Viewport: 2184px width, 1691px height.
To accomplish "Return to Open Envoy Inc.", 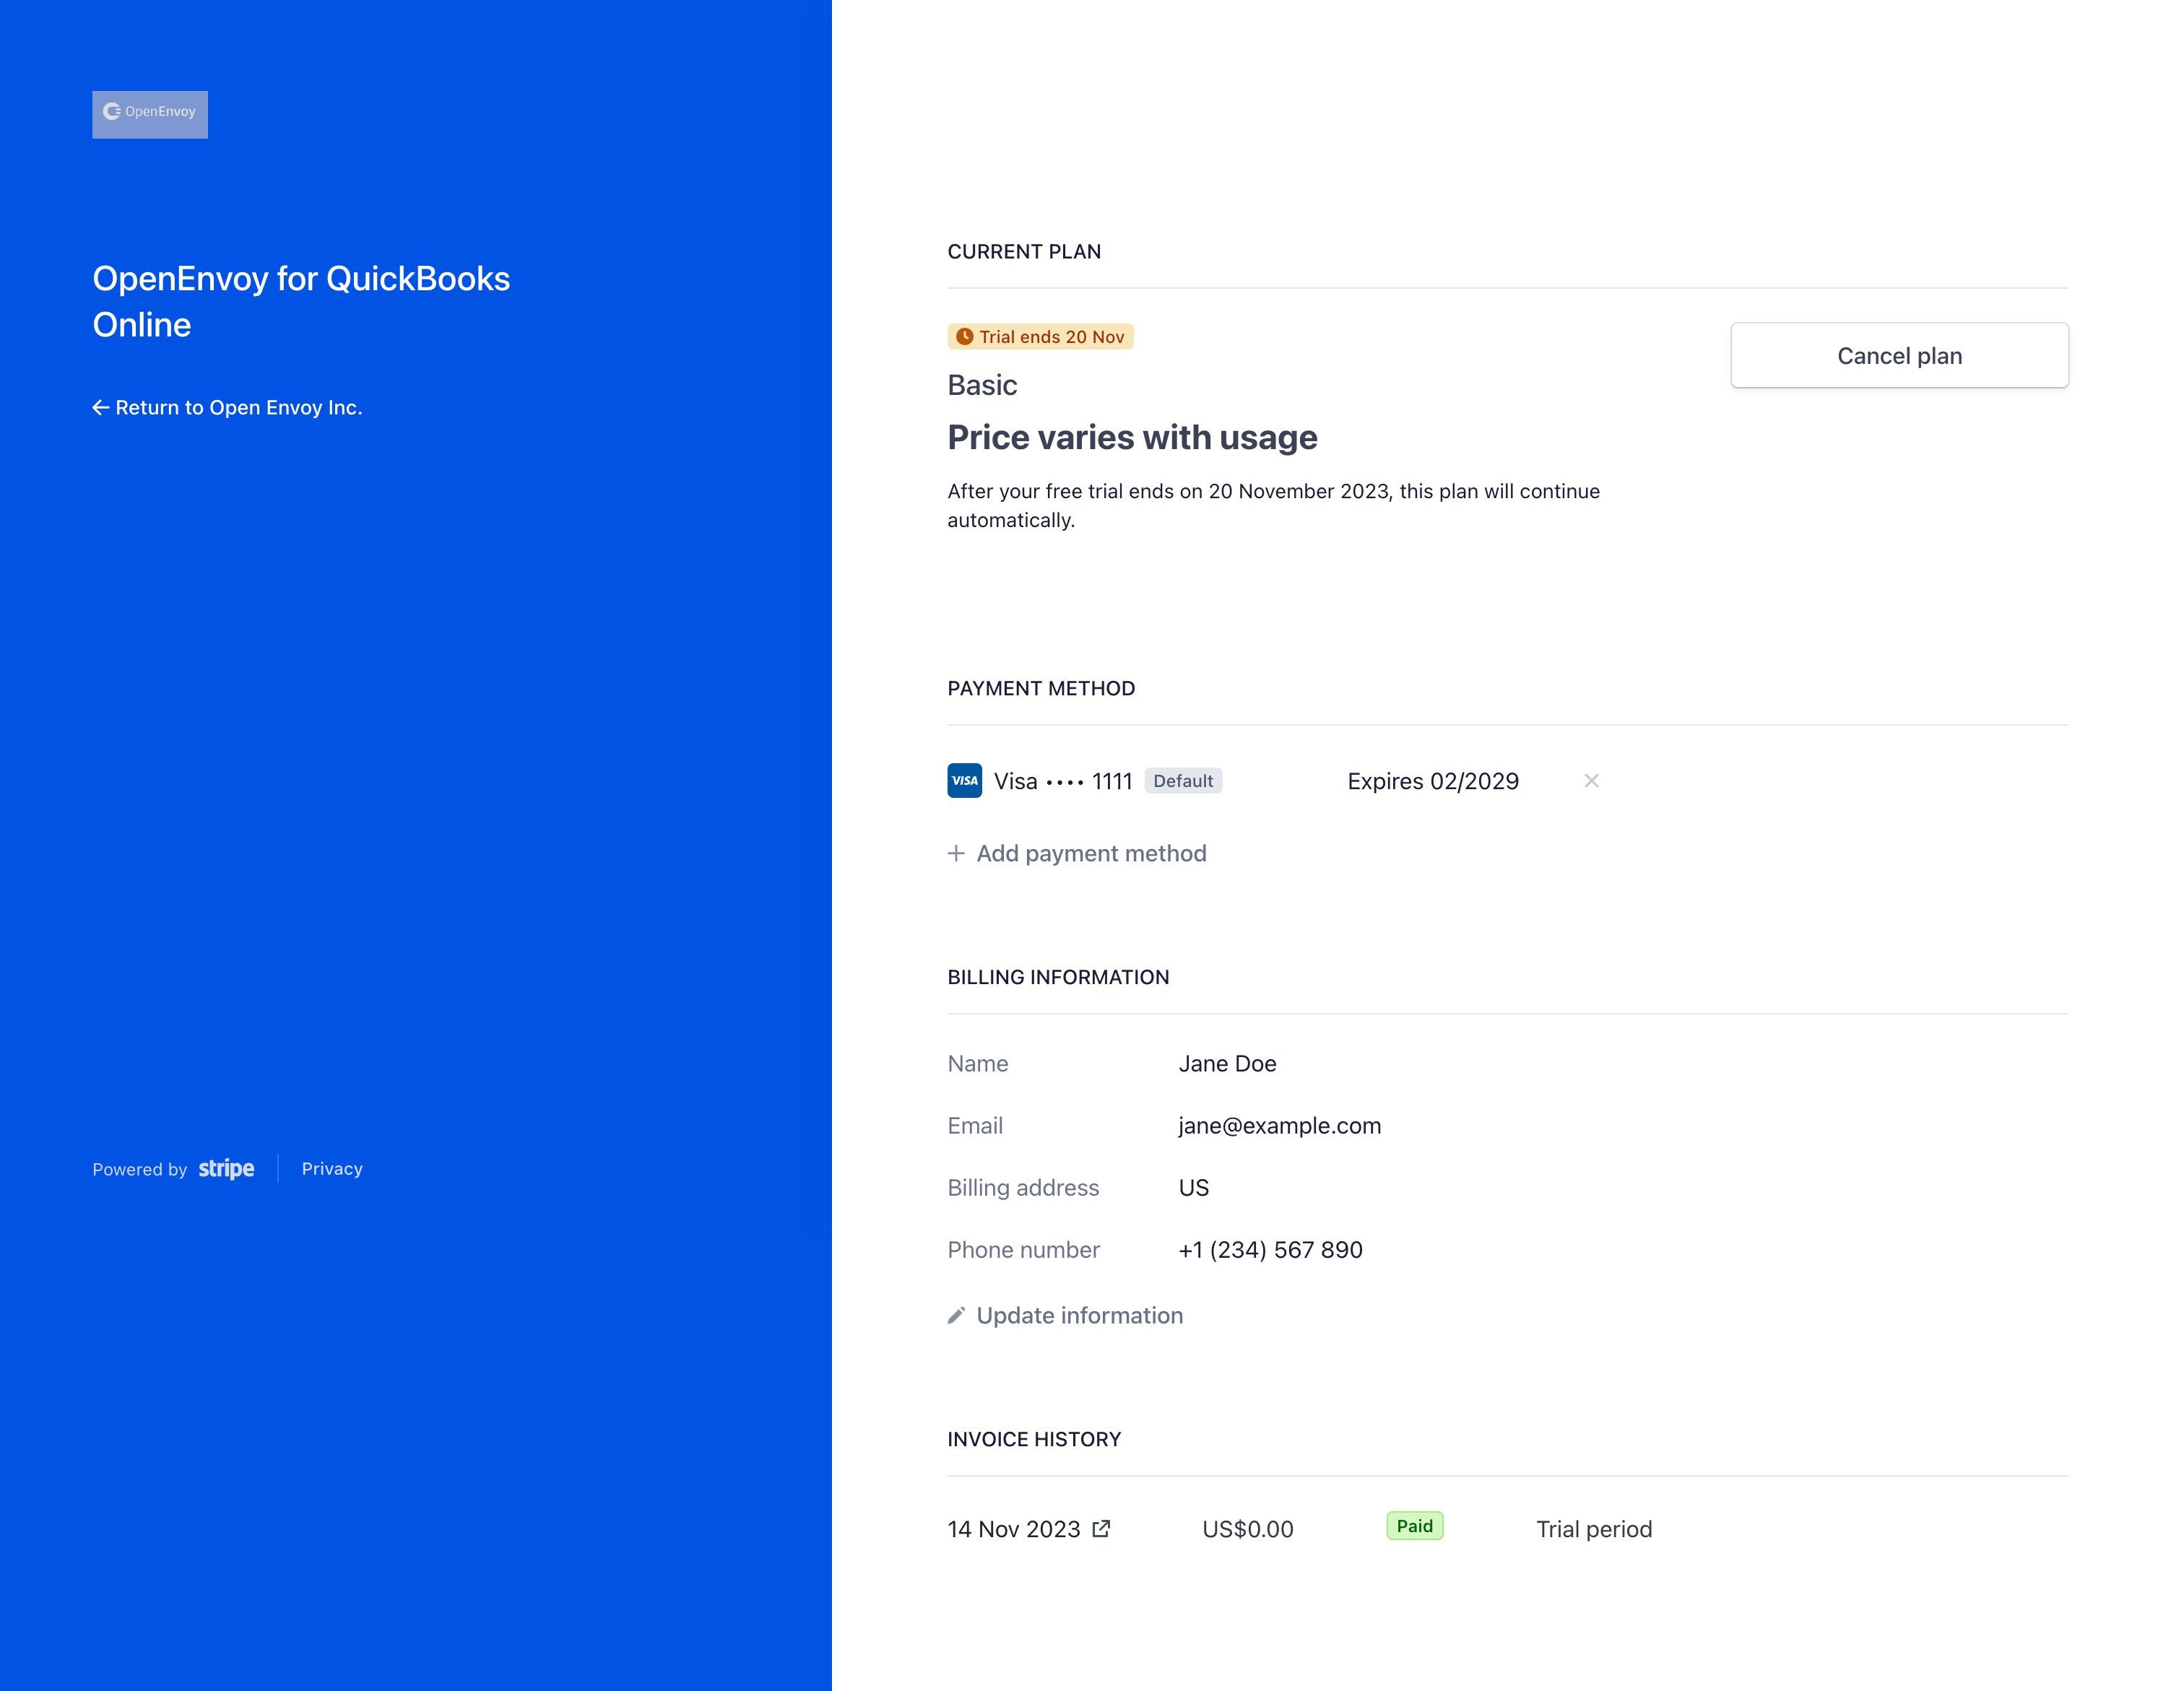I will 238,407.
